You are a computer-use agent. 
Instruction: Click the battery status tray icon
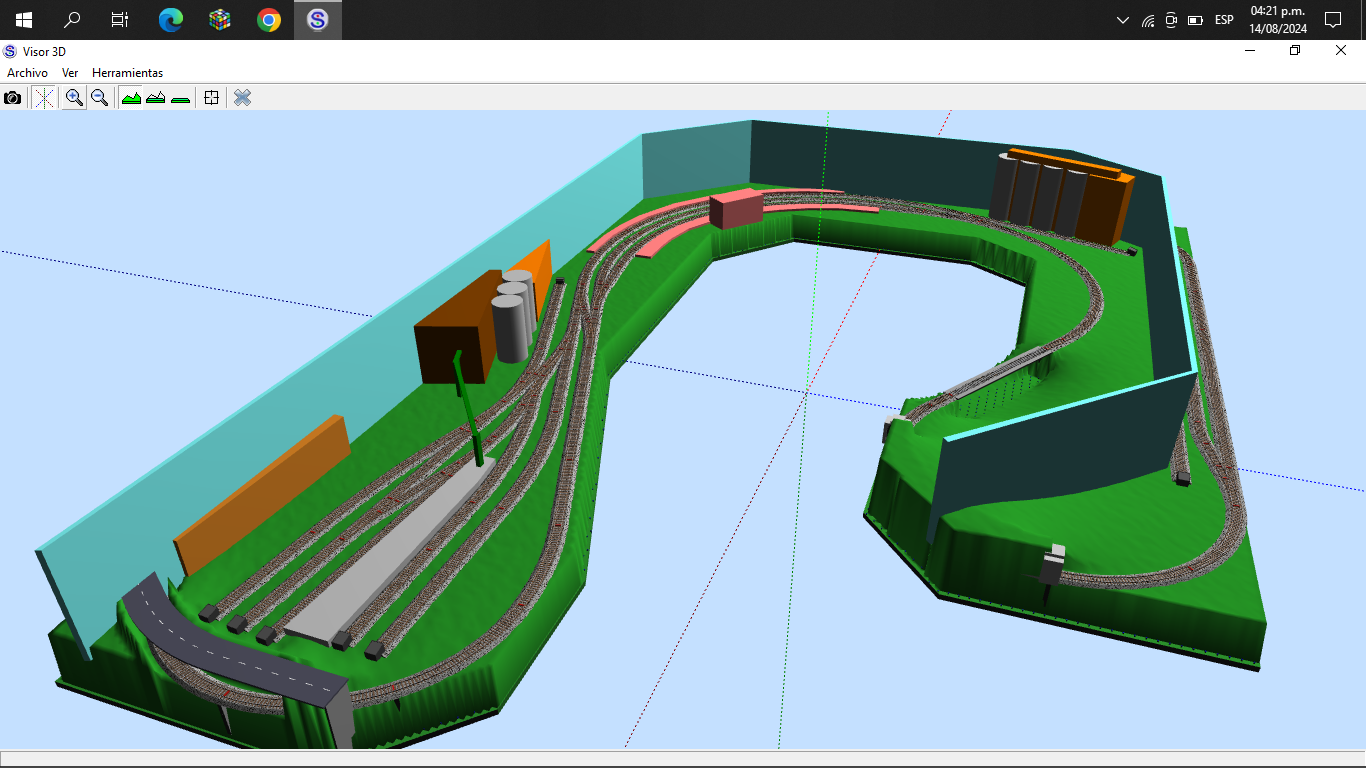click(1195, 20)
